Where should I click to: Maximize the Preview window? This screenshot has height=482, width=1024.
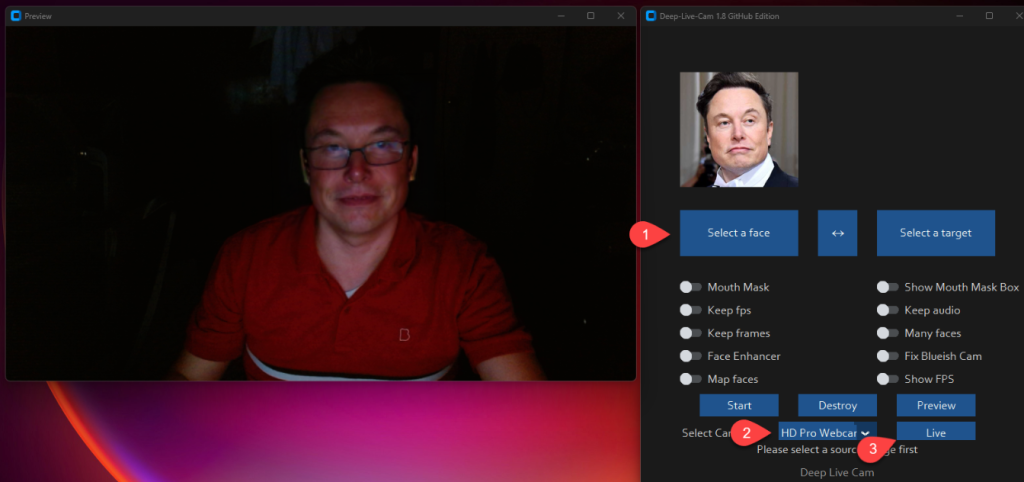click(x=590, y=16)
